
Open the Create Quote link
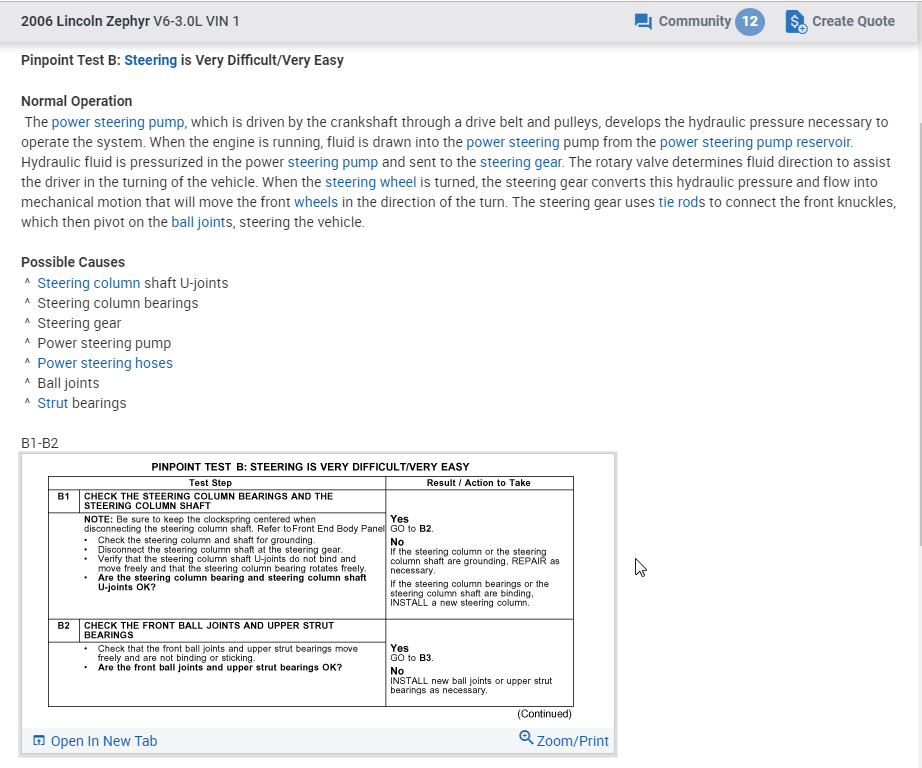(853, 21)
